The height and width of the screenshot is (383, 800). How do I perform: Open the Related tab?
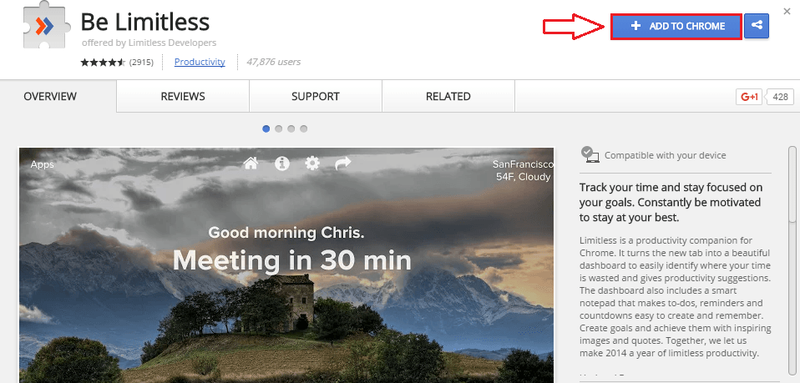(448, 96)
